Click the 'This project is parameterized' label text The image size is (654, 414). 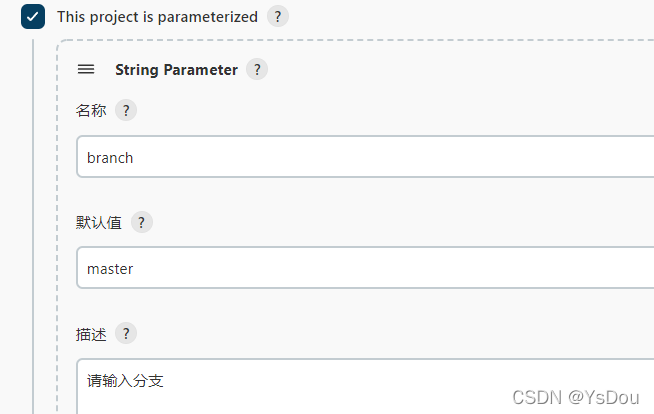pyautogui.click(x=157, y=17)
